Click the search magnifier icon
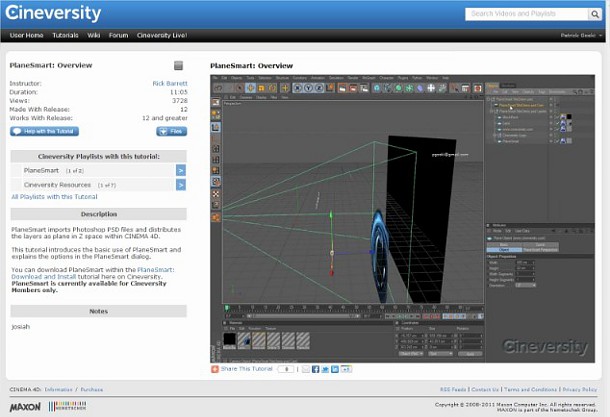This screenshot has width=610, height=417. point(594,14)
